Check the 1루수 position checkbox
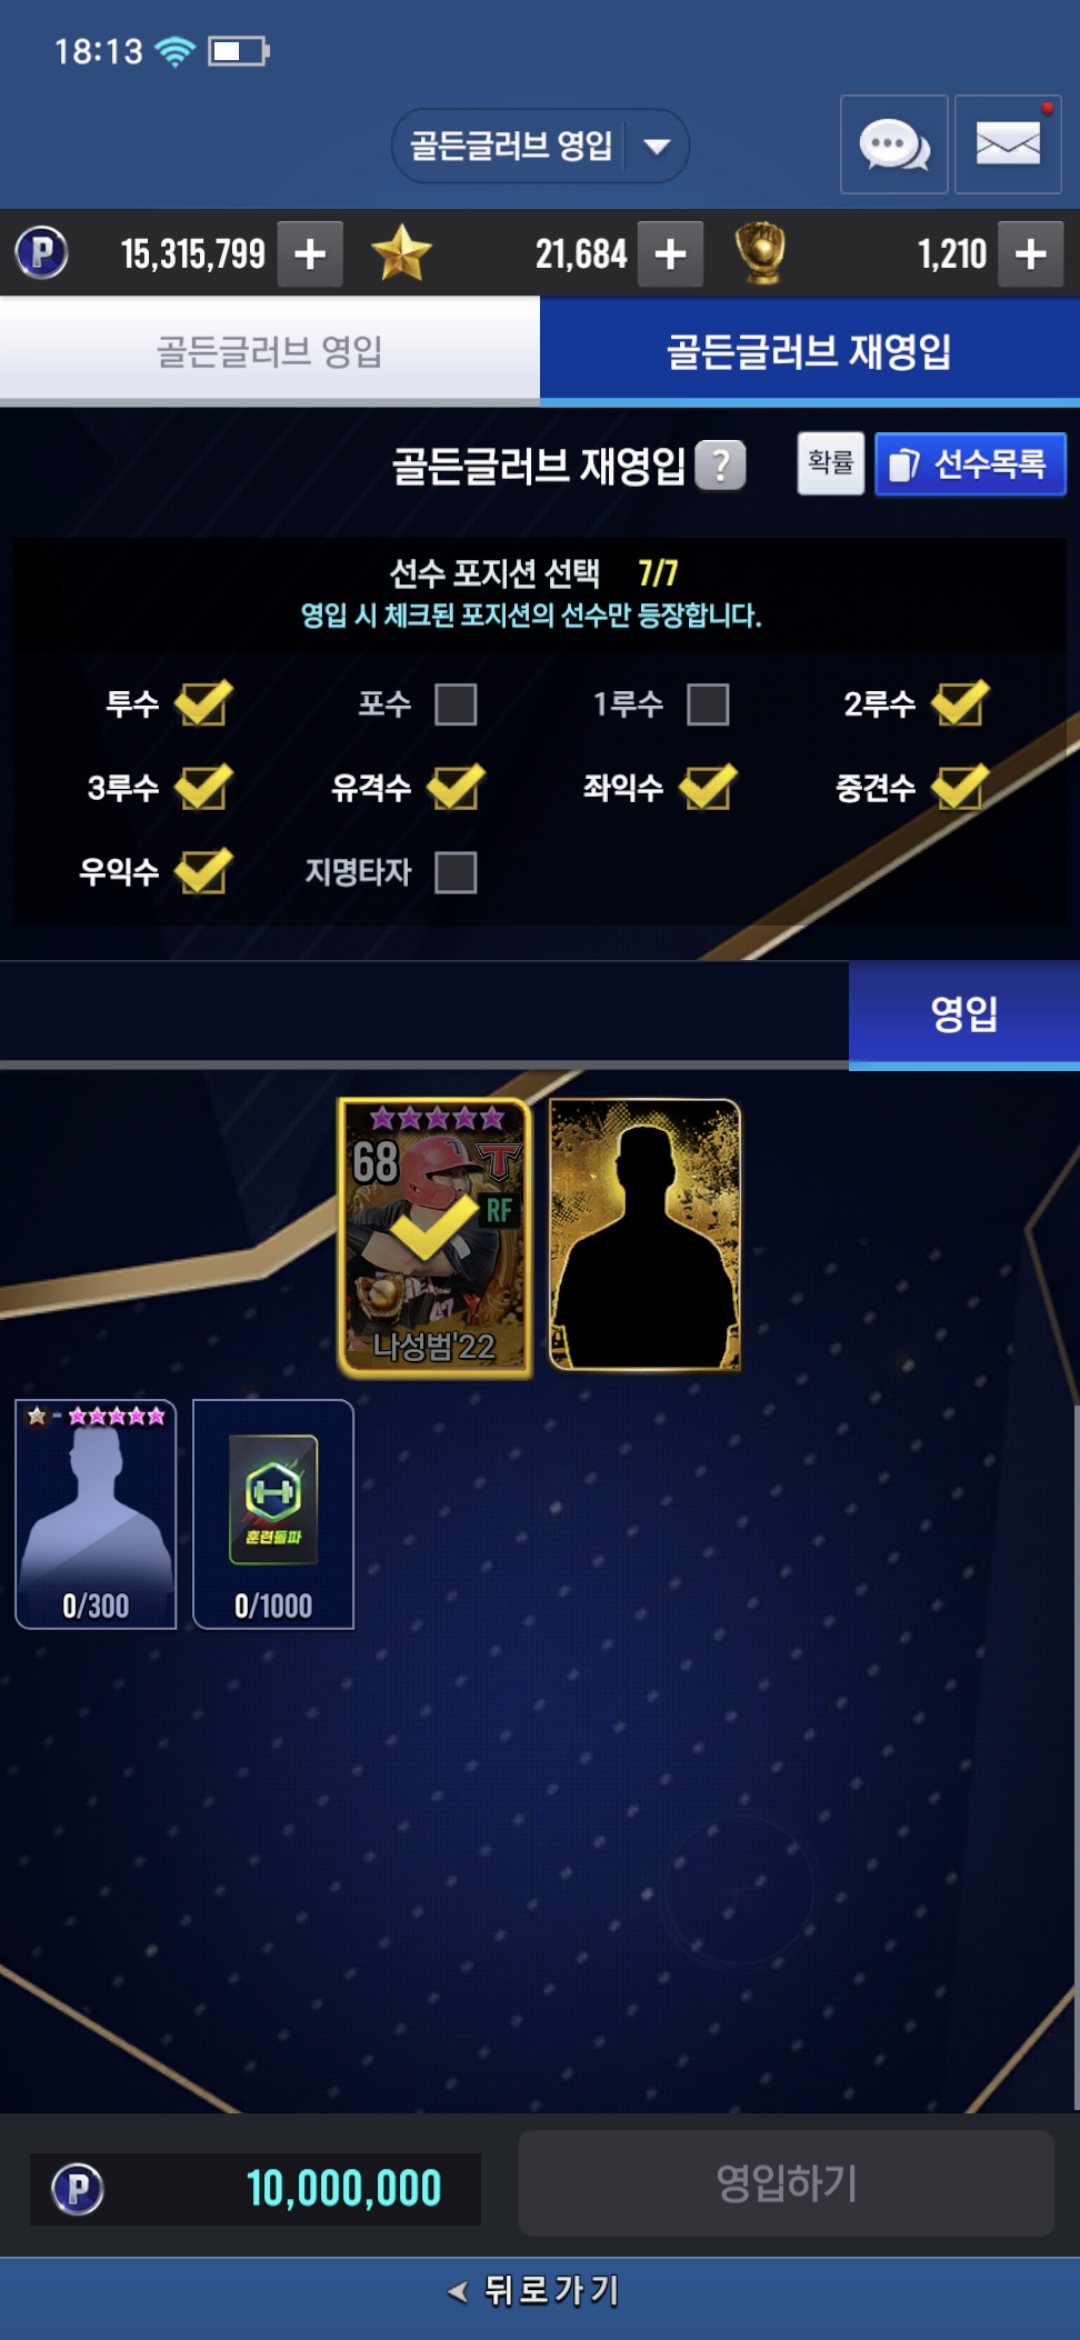 (708, 704)
